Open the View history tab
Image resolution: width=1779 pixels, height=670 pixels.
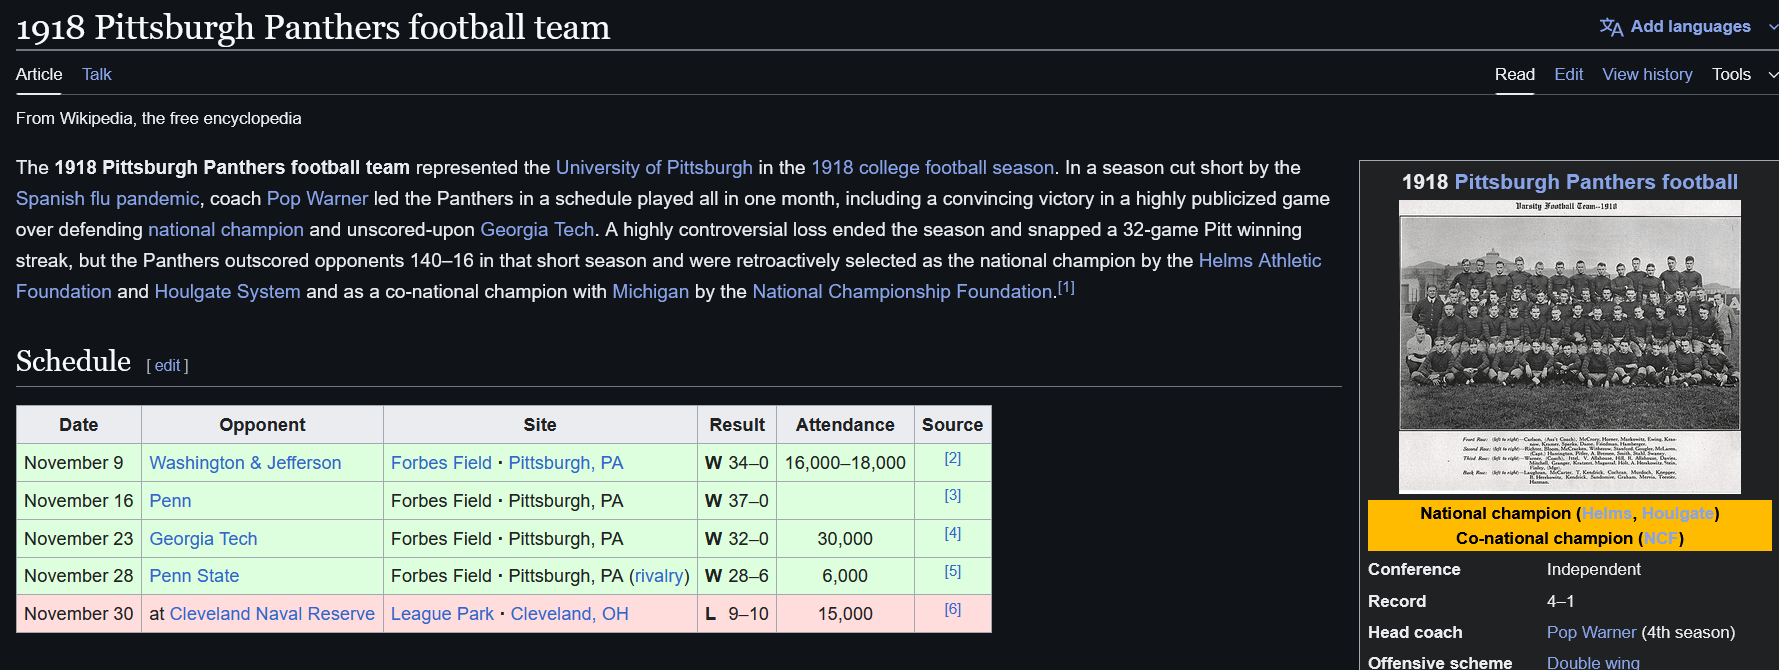(x=1647, y=74)
